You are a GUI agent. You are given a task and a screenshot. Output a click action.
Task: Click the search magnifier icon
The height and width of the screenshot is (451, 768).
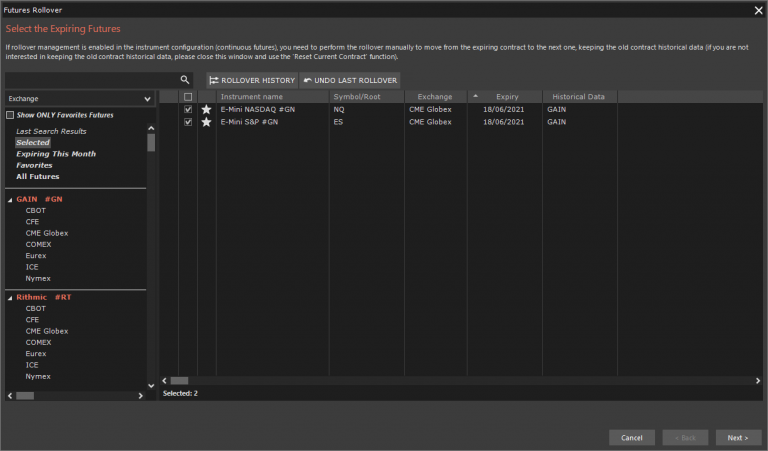(185, 80)
